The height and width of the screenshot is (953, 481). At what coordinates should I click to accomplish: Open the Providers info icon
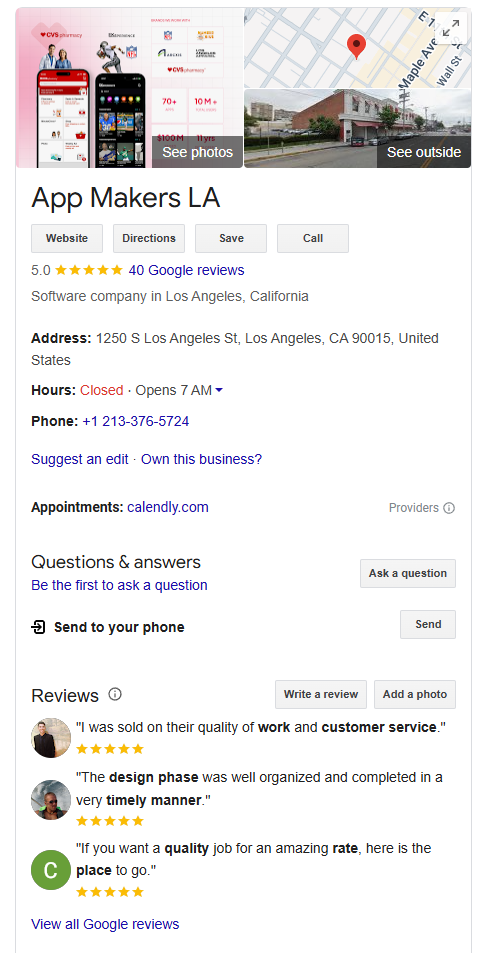pyautogui.click(x=449, y=508)
